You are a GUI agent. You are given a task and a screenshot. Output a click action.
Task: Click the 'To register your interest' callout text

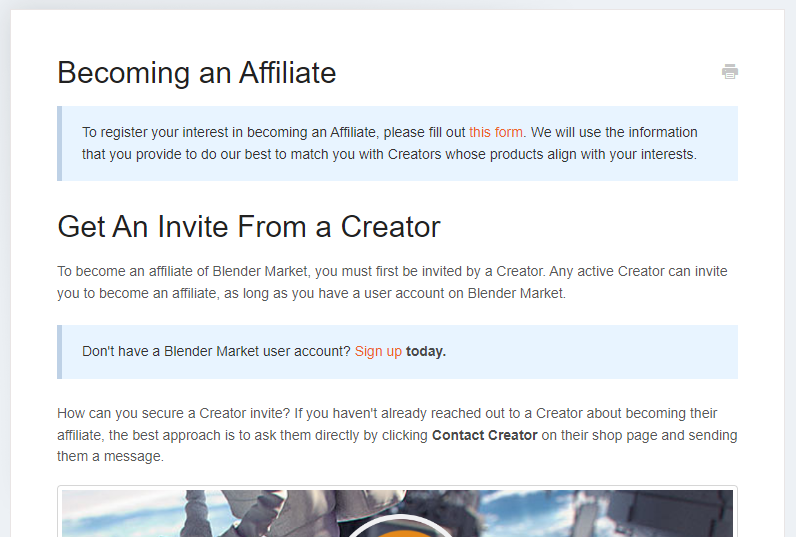coord(389,143)
